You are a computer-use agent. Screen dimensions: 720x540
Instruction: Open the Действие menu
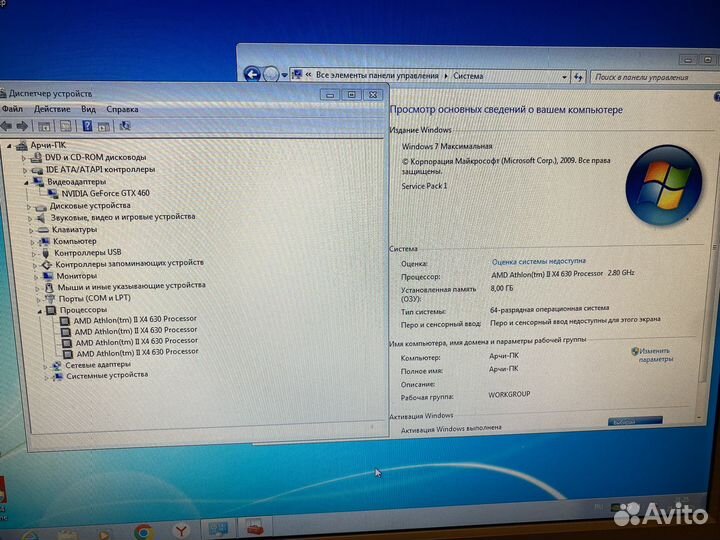pos(52,109)
